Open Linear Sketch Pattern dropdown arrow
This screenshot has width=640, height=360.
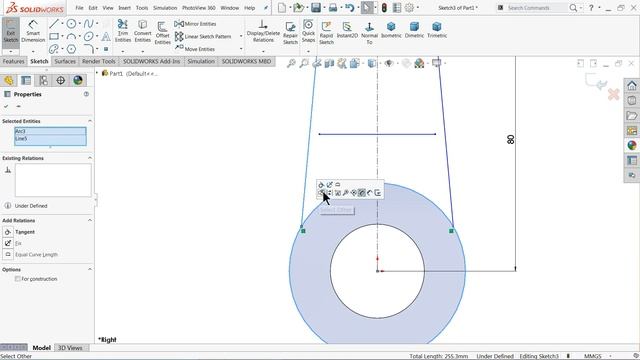tap(241, 36)
